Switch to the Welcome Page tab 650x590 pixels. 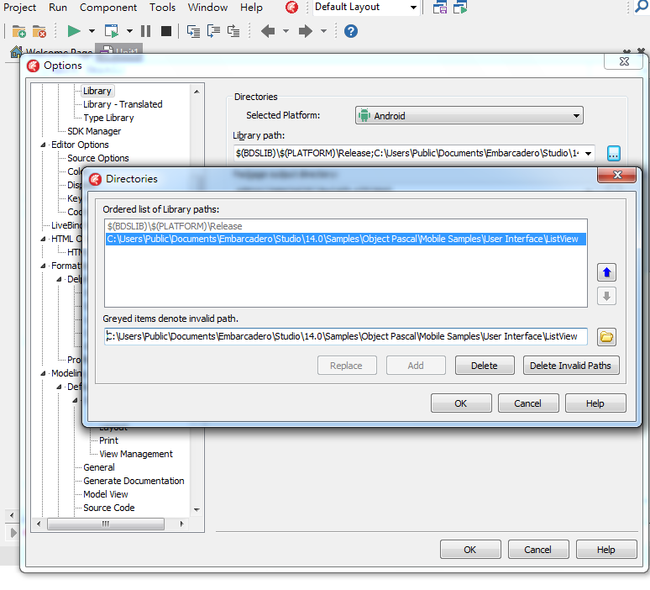[x=51, y=51]
